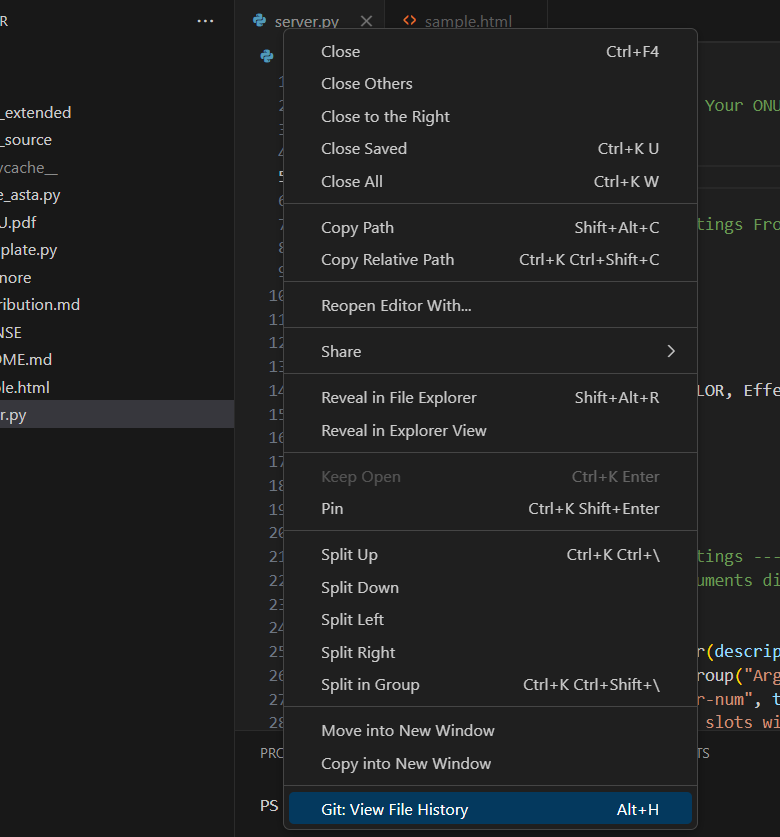Choose Close All menu entry
Viewport: 780px width, 837px height.
[x=490, y=181]
